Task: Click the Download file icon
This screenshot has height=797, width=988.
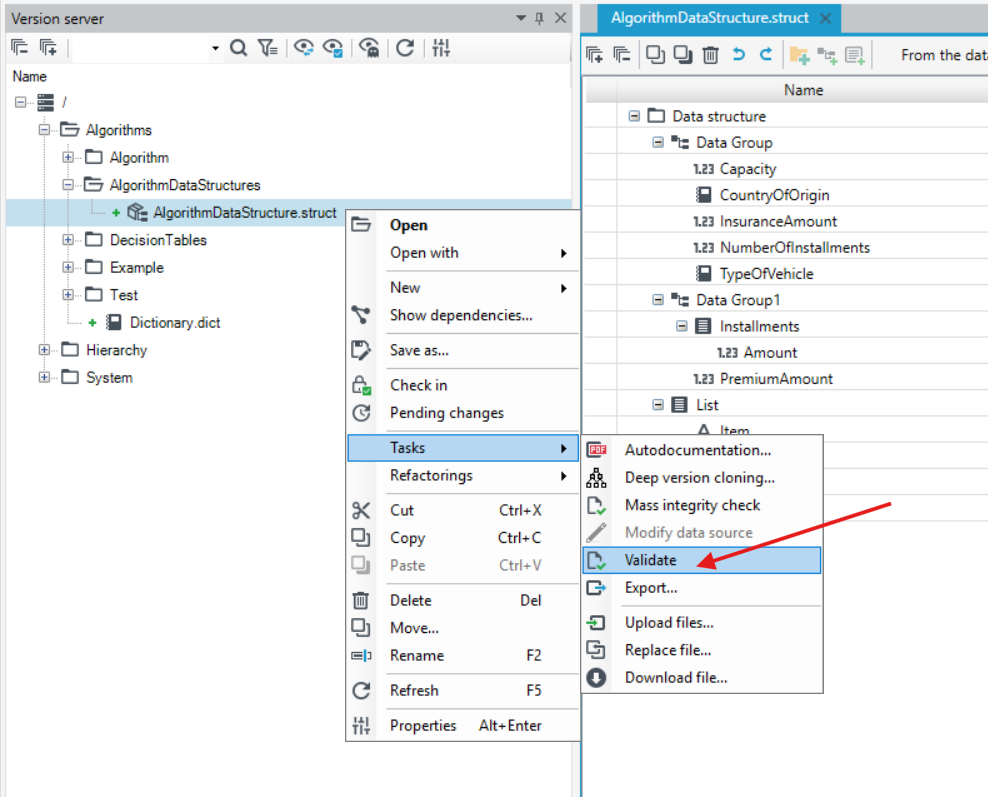Action: pyautogui.click(x=596, y=678)
